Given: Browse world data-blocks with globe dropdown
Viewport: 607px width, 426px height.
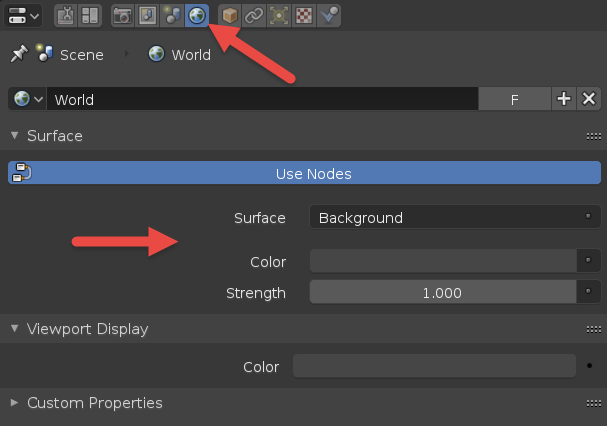Looking at the screenshot, I should [x=27, y=99].
